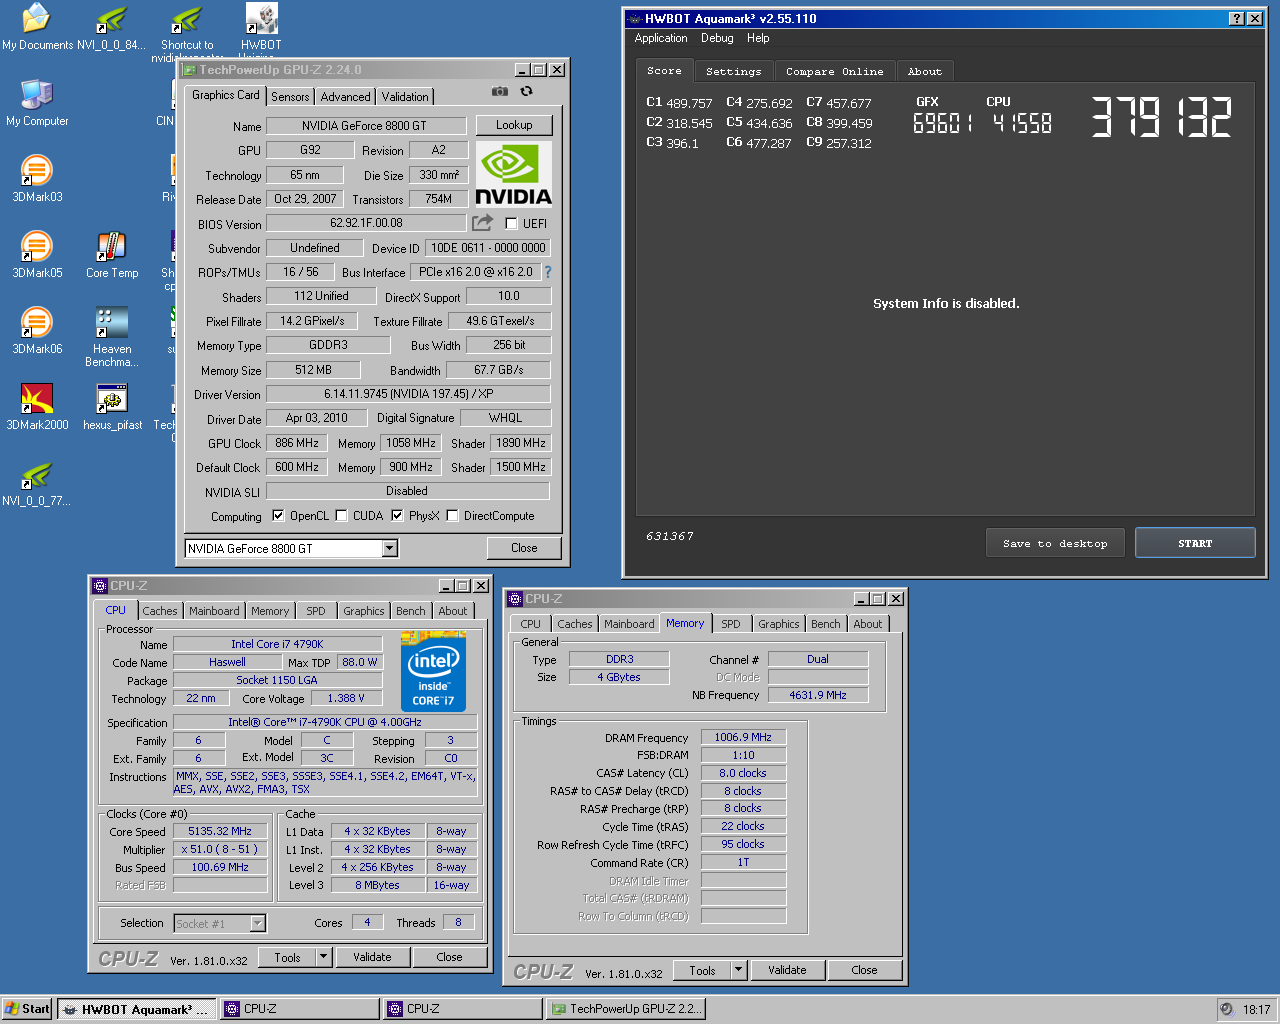Toggle the CUDA checkbox
This screenshot has height=1024, width=1280.
341,516
